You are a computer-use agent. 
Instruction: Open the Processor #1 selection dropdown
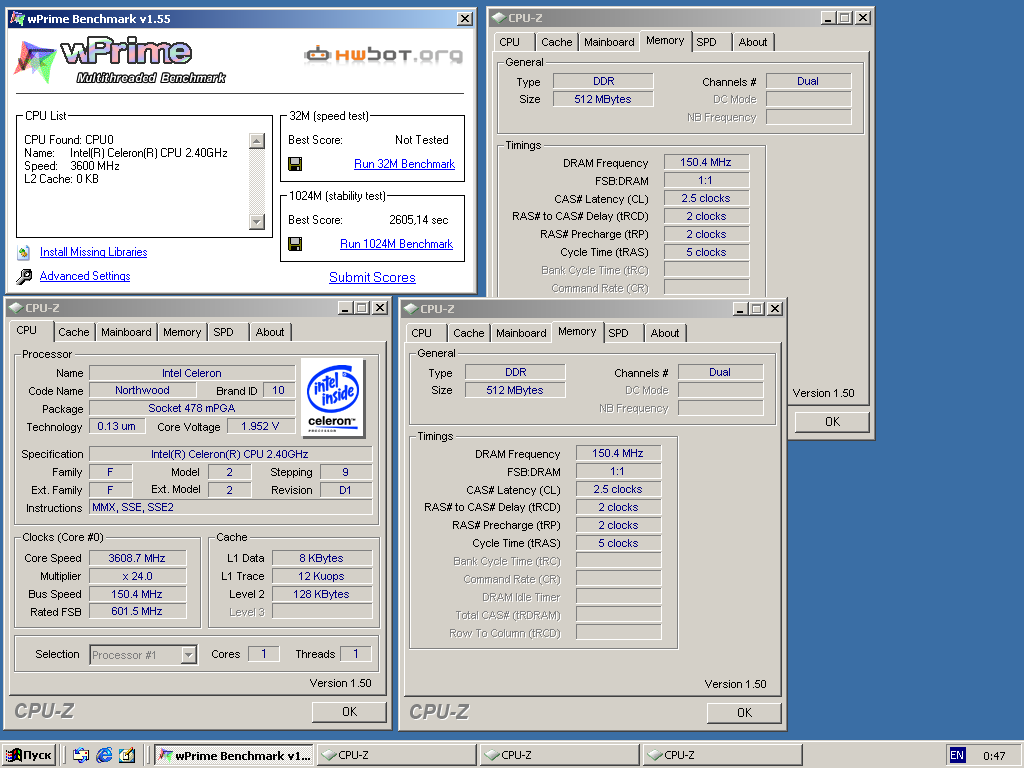point(189,654)
